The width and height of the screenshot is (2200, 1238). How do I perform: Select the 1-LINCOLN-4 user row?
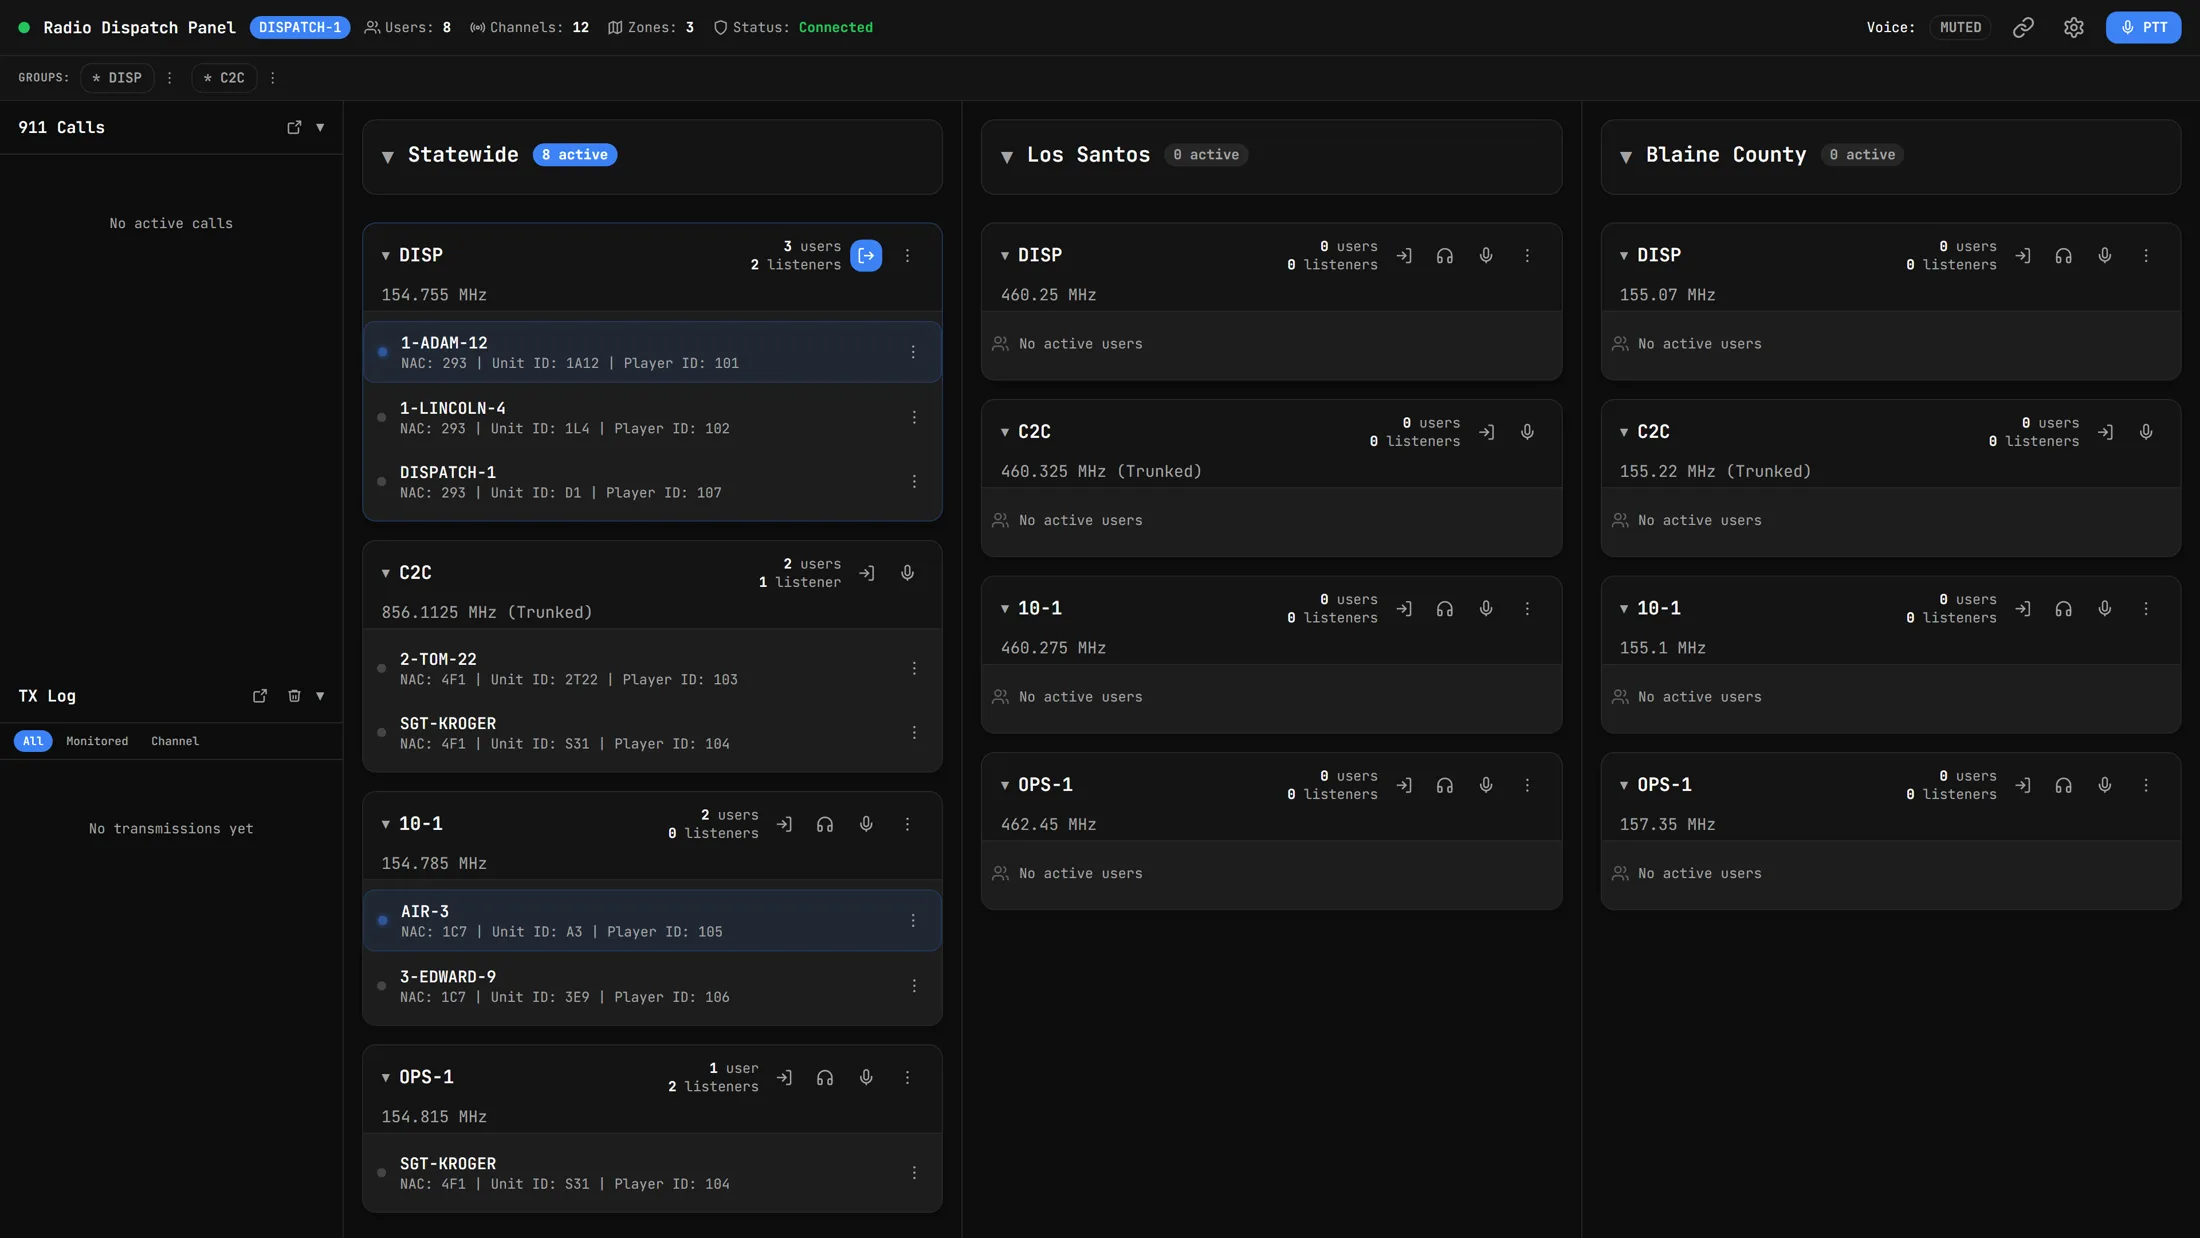652,418
